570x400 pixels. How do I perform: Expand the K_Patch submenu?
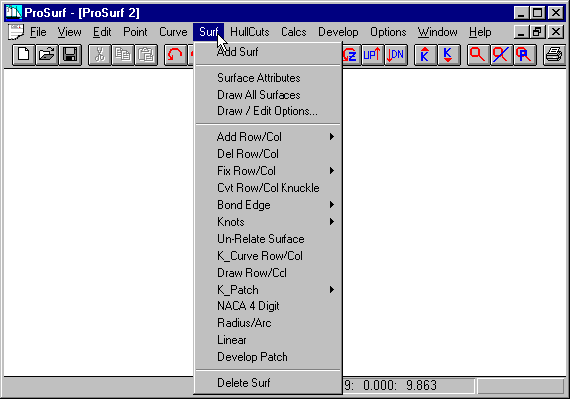tap(268, 290)
